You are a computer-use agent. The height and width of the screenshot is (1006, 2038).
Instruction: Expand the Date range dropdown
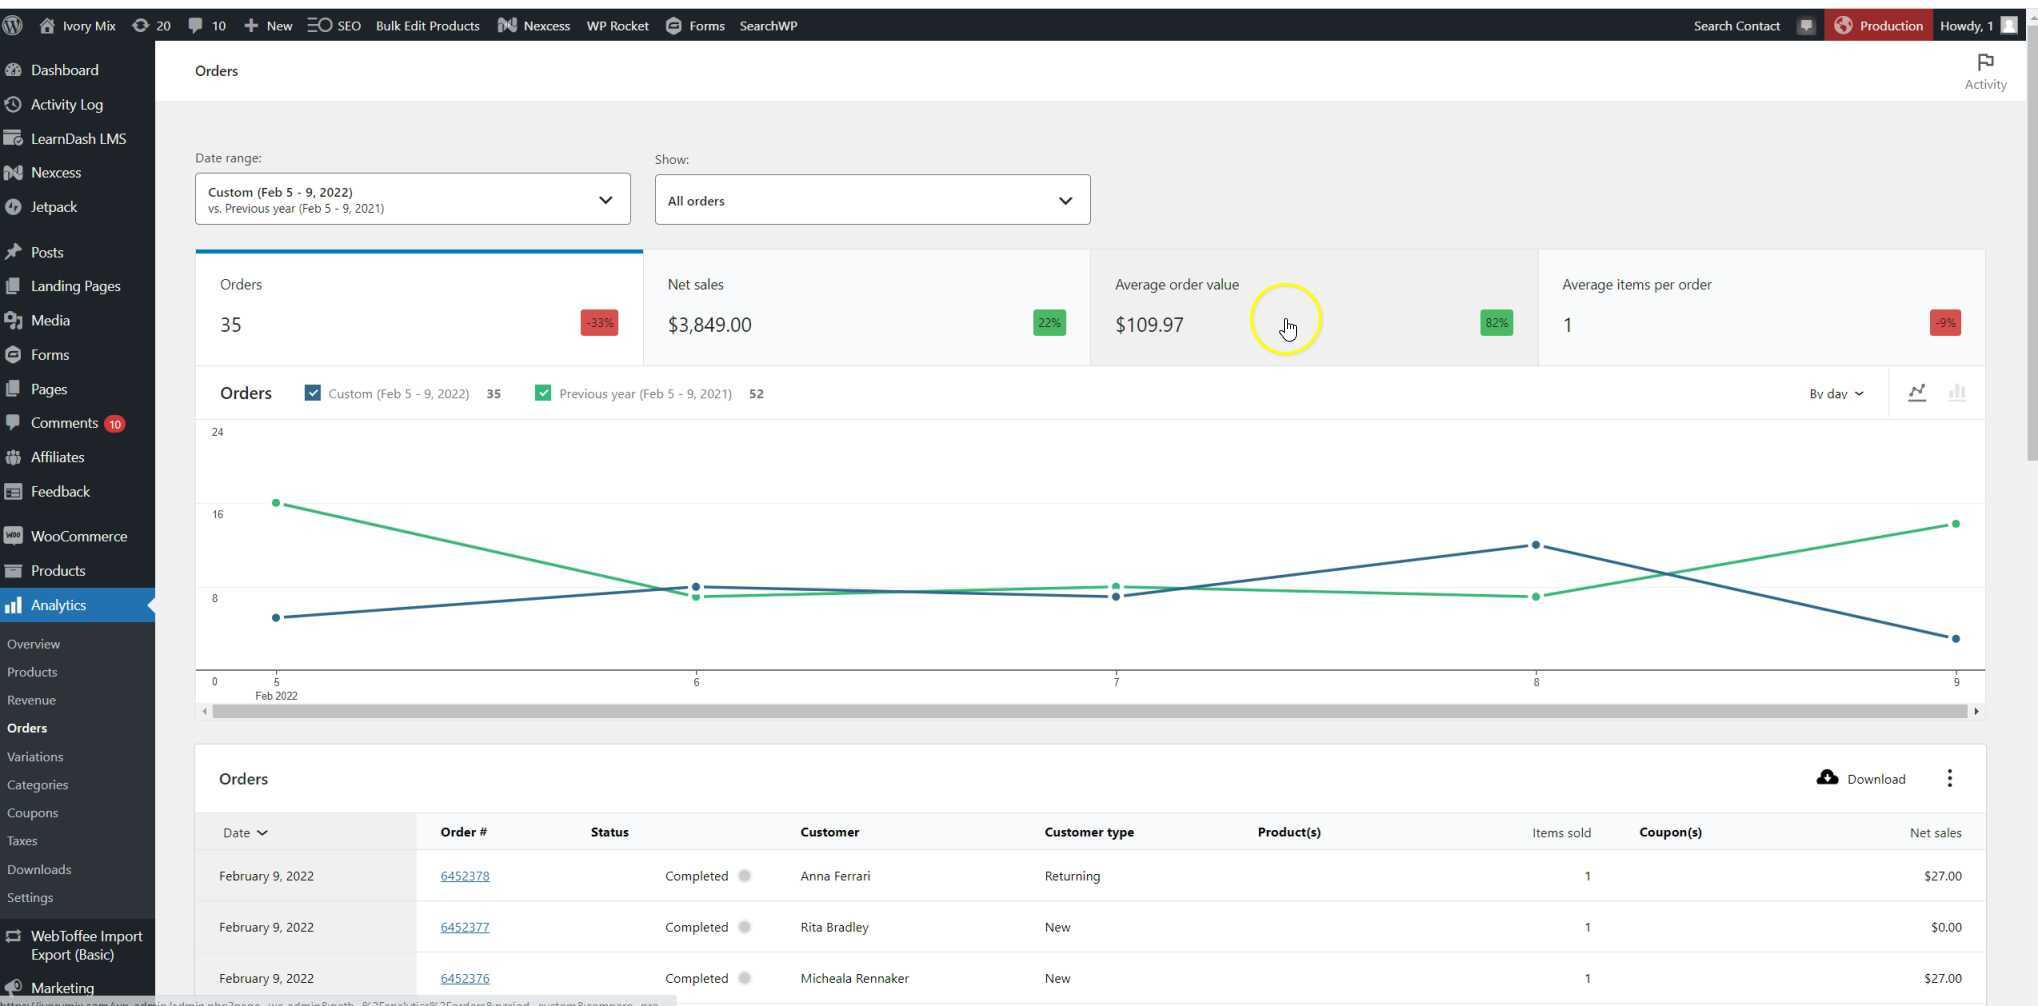tap(412, 200)
